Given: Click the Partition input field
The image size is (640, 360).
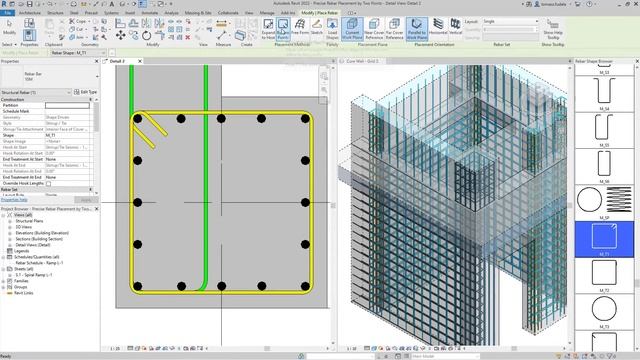Looking at the screenshot, I should tap(67, 105).
